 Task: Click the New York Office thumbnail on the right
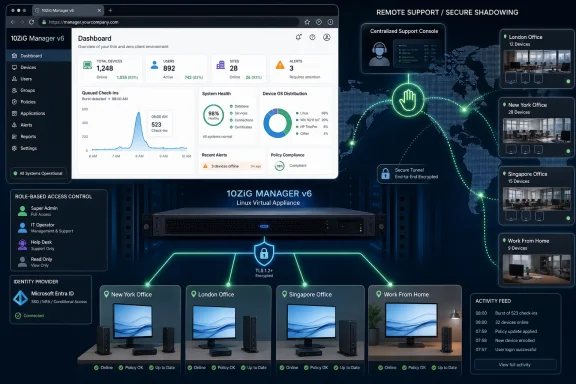pyautogui.click(x=537, y=130)
